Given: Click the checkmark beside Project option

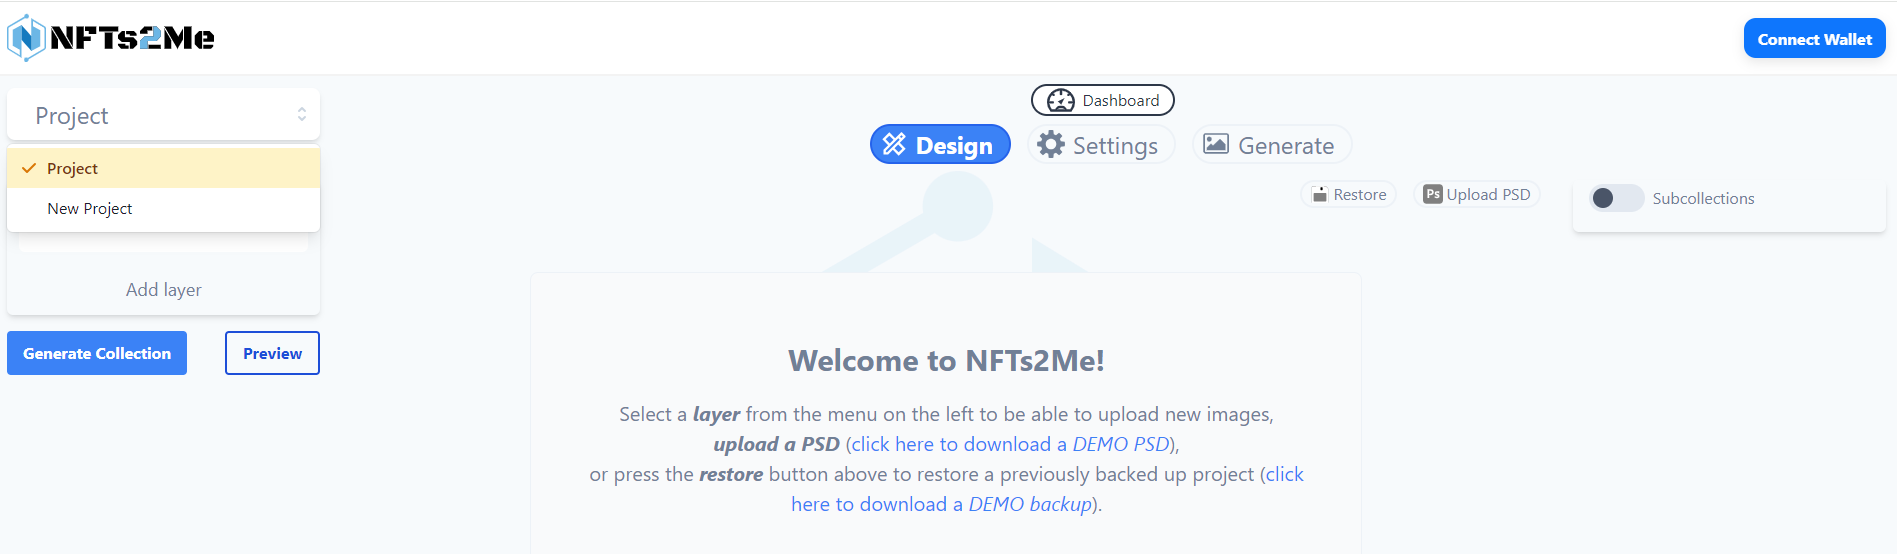Looking at the screenshot, I should click(29, 168).
